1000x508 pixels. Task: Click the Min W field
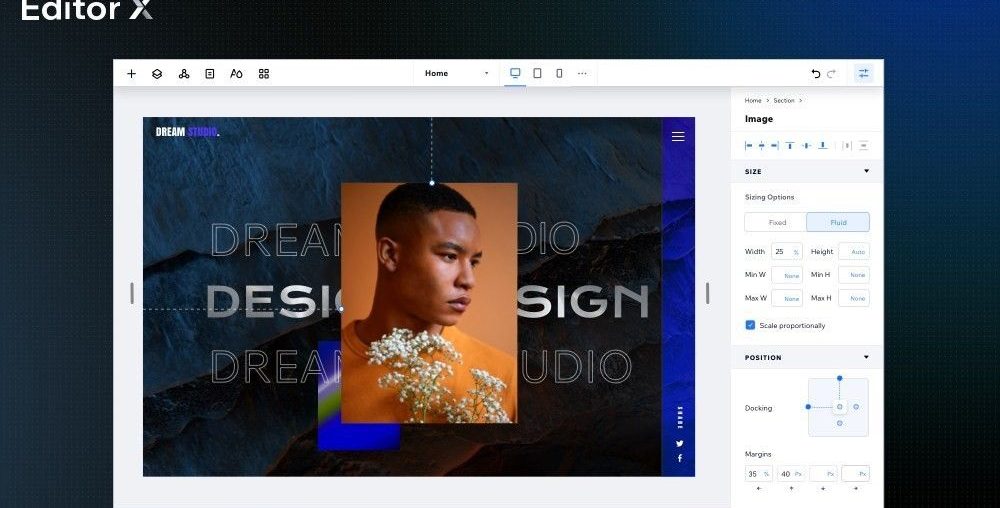[x=786, y=275]
